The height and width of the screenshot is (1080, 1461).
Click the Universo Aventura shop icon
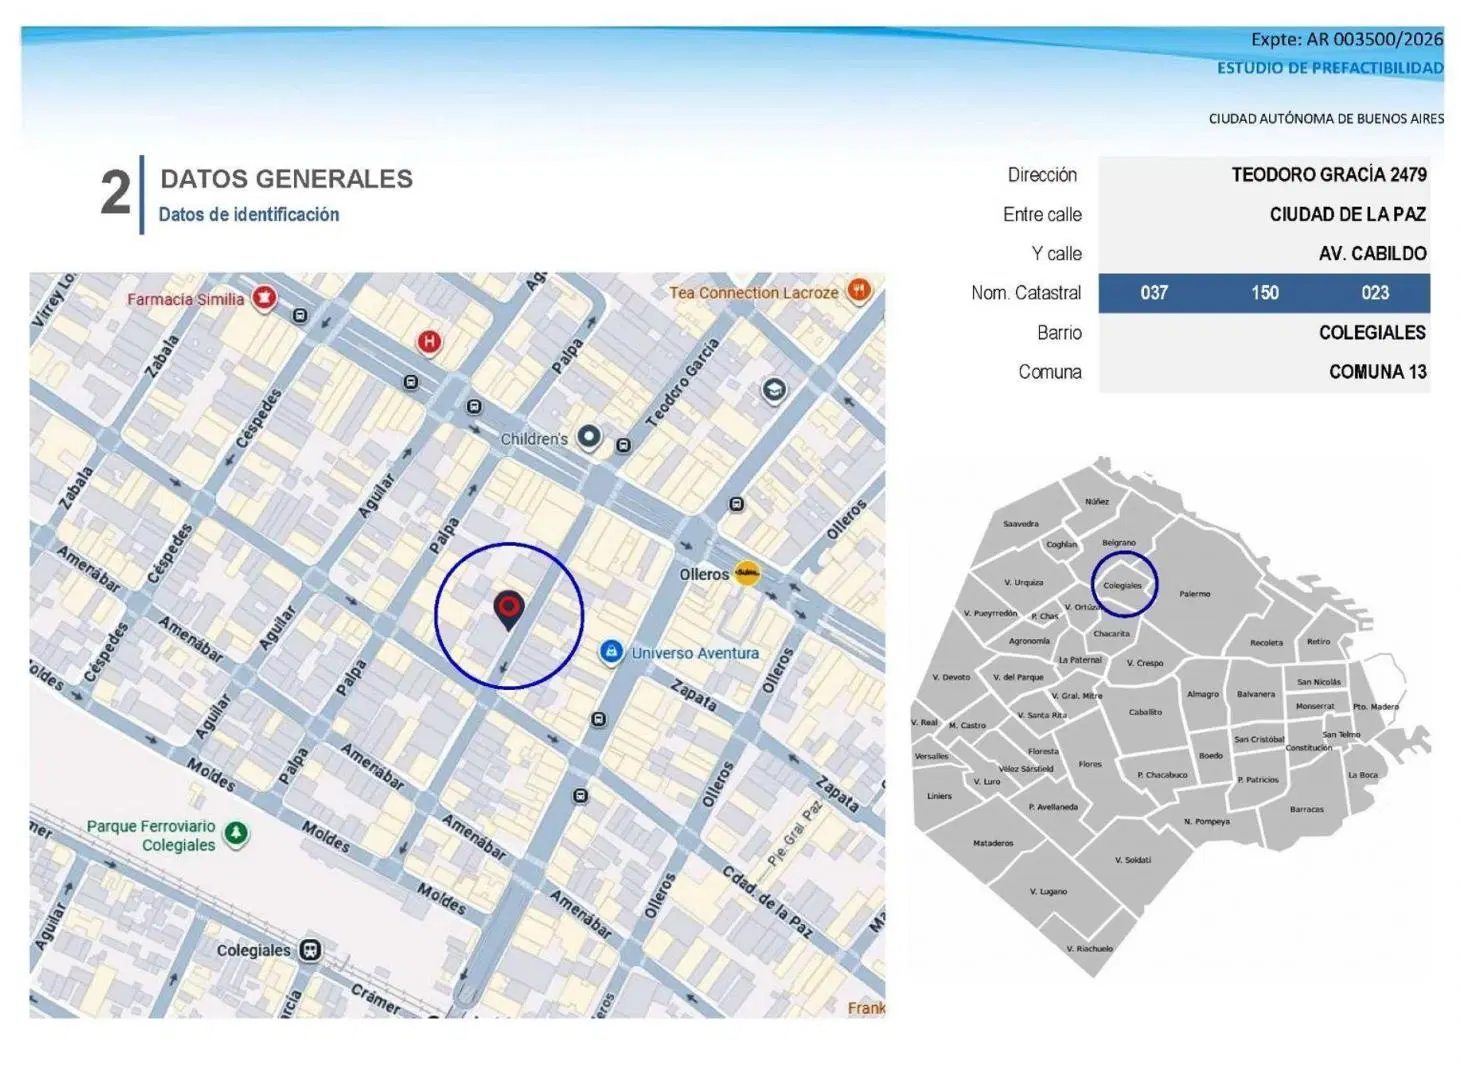pyautogui.click(x=611, y=652)
